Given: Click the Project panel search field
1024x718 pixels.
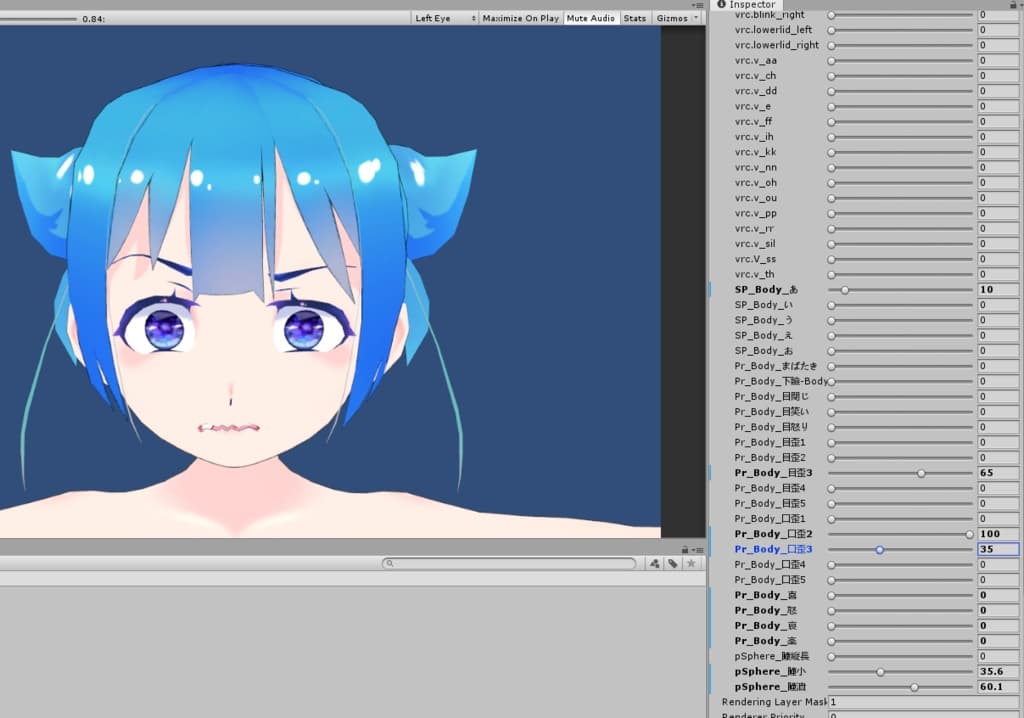Looking at the screenshot, I should [512, 564].
